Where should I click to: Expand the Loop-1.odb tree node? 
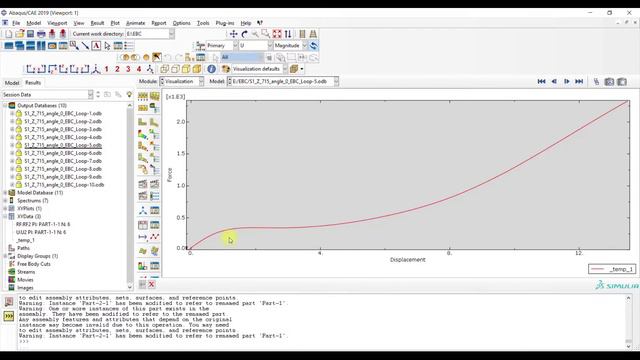tap(12, 113)
